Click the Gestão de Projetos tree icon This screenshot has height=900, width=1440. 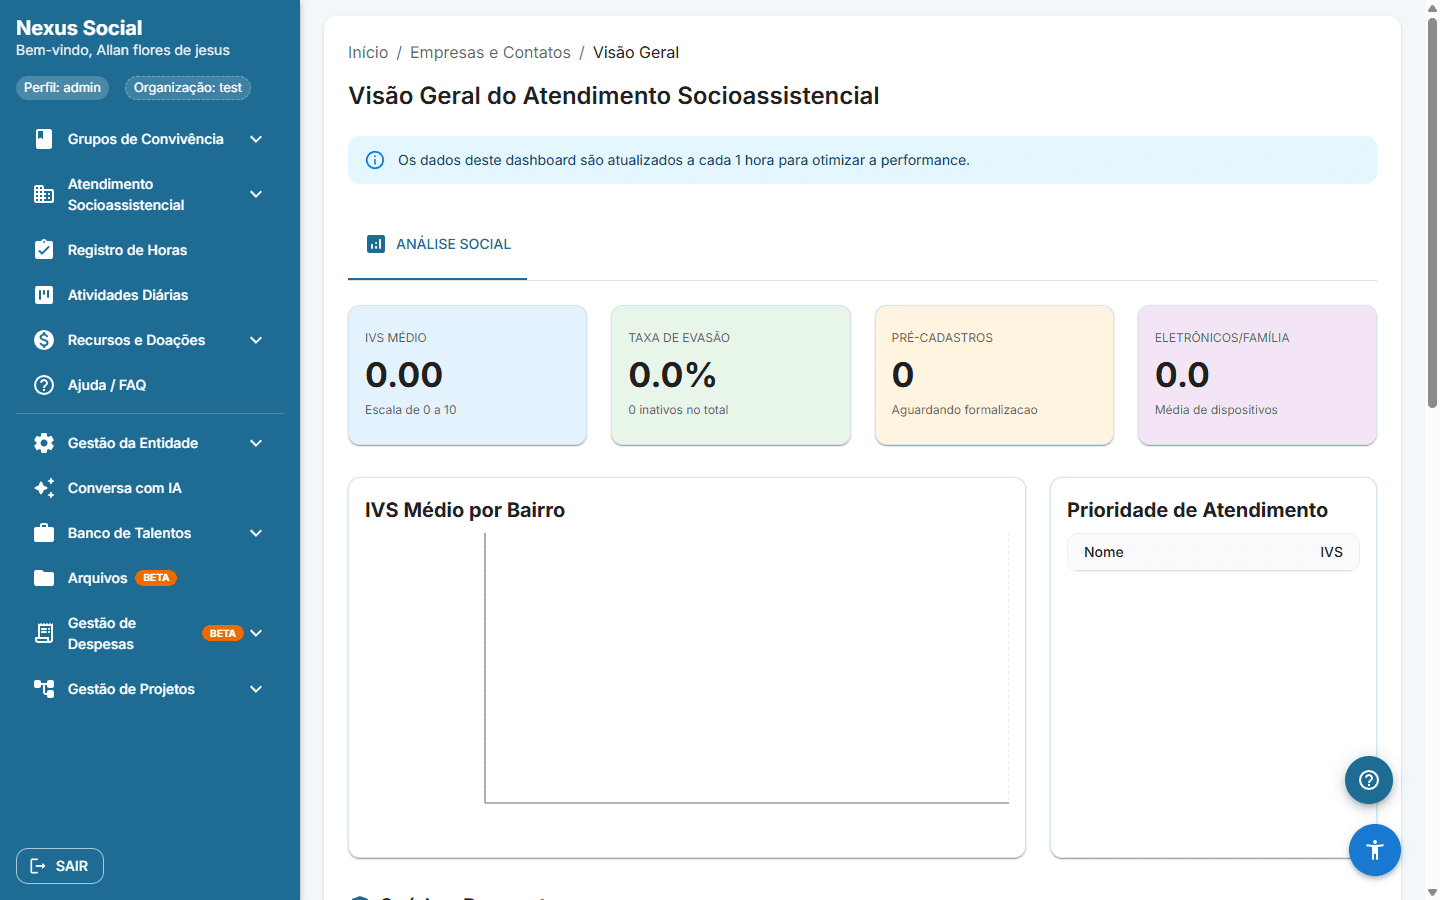44,689
